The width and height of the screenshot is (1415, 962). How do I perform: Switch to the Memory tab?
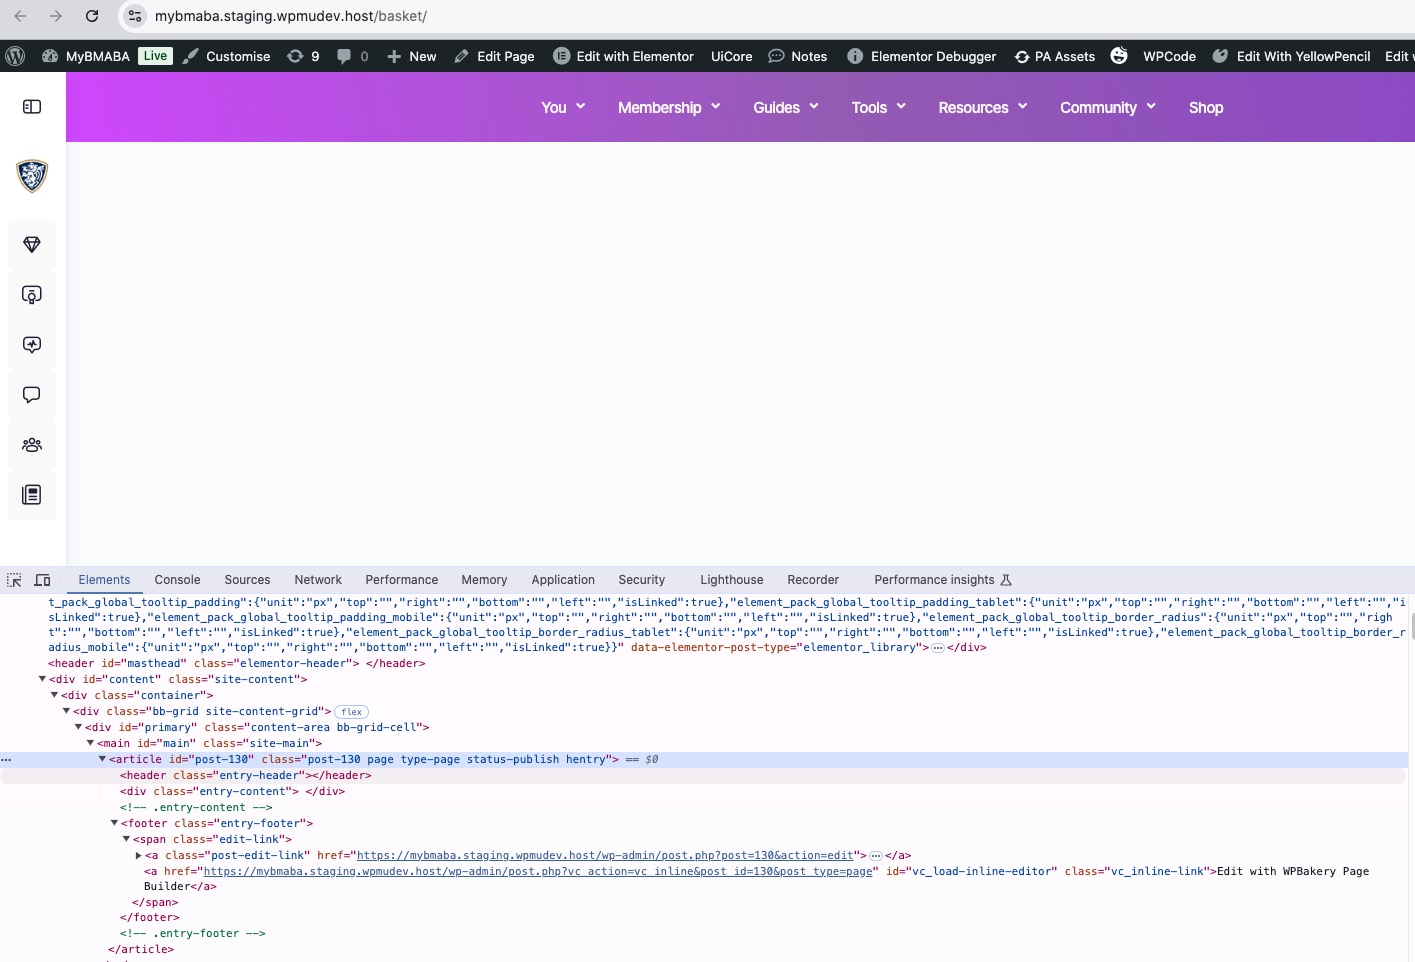click(x=484, y=580)
